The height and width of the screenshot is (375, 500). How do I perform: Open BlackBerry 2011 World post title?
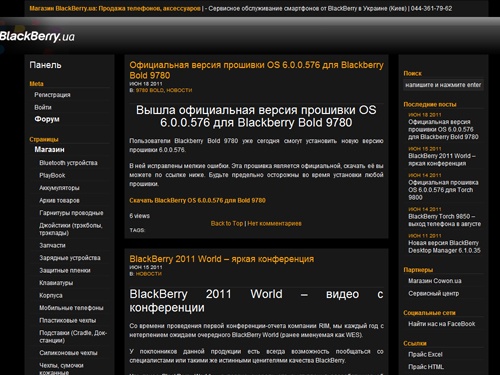click(x=222, y=259)
